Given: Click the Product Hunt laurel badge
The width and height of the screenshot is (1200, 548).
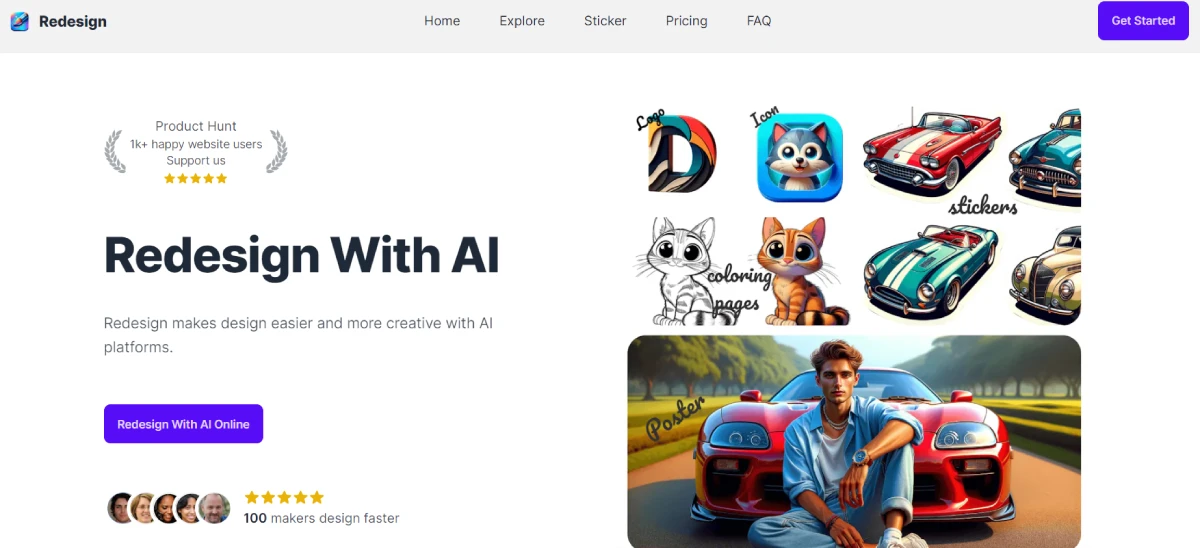Looking at the screenshot, I should [196, 152].
